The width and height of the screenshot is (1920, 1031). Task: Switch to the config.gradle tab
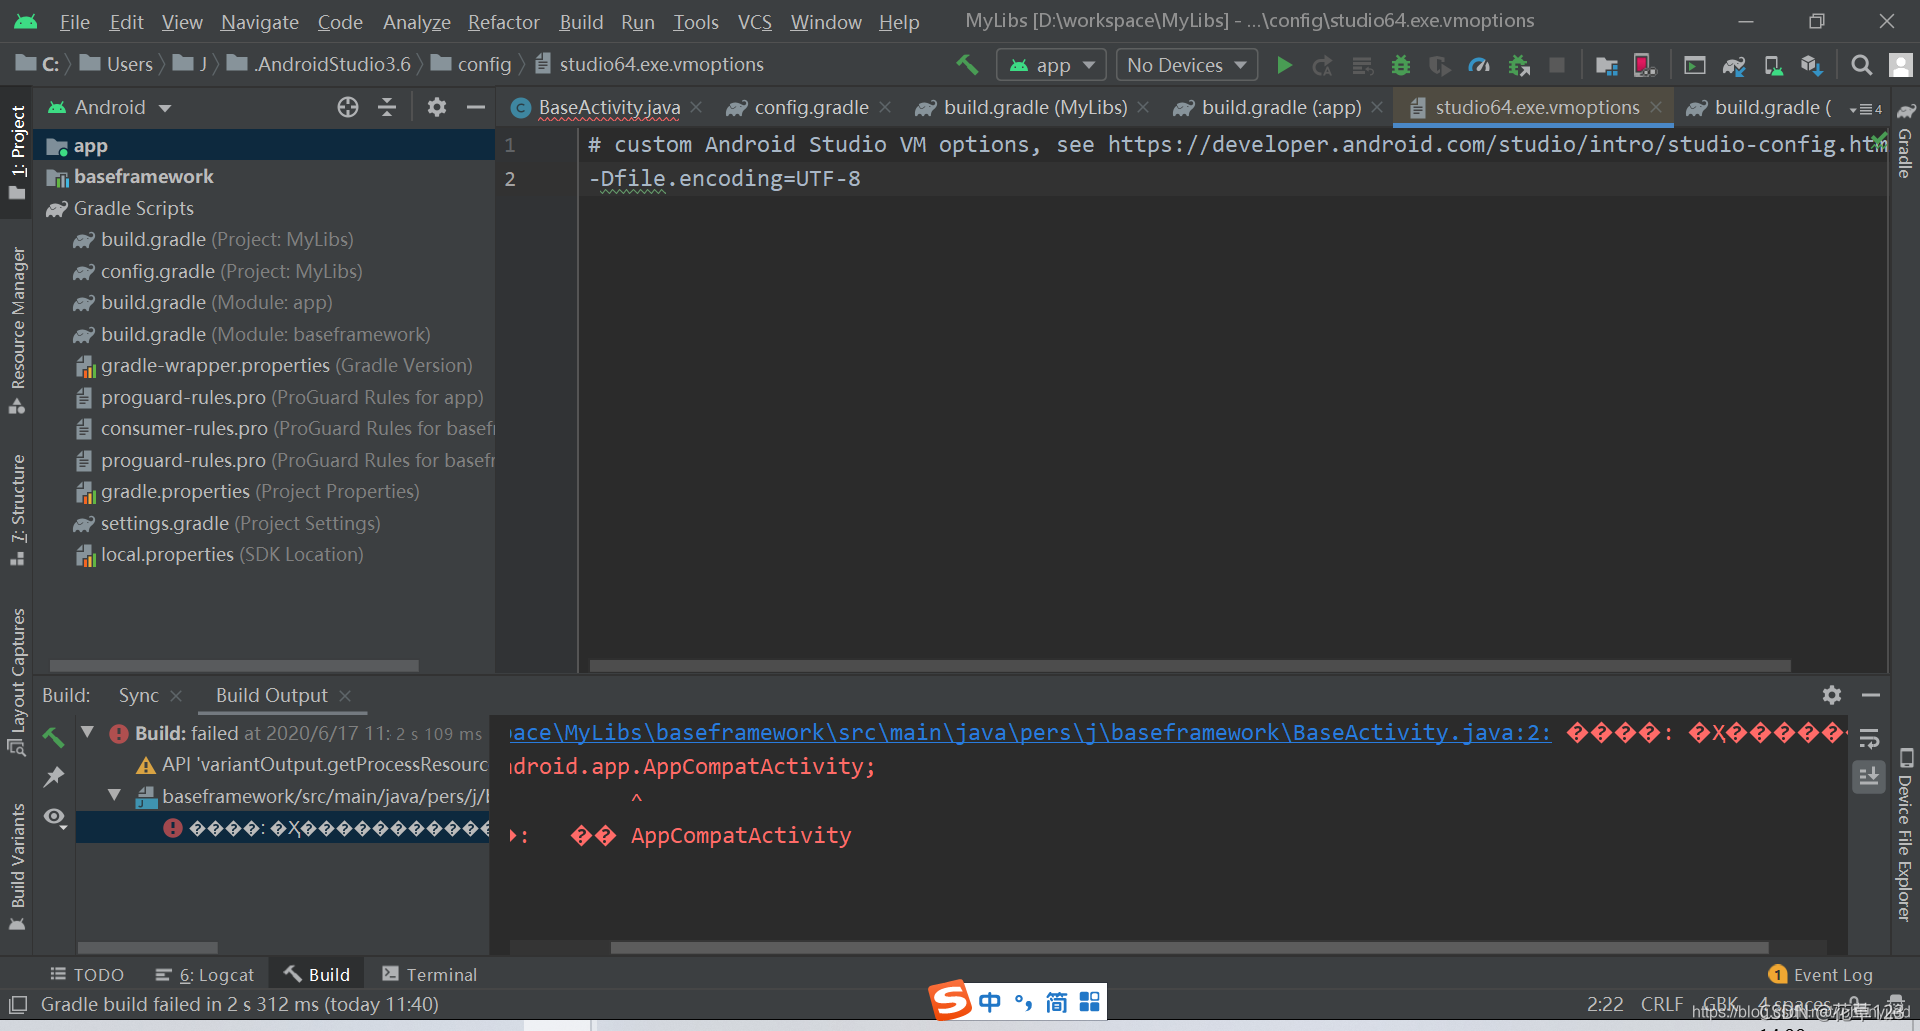(x=811, y=107)
